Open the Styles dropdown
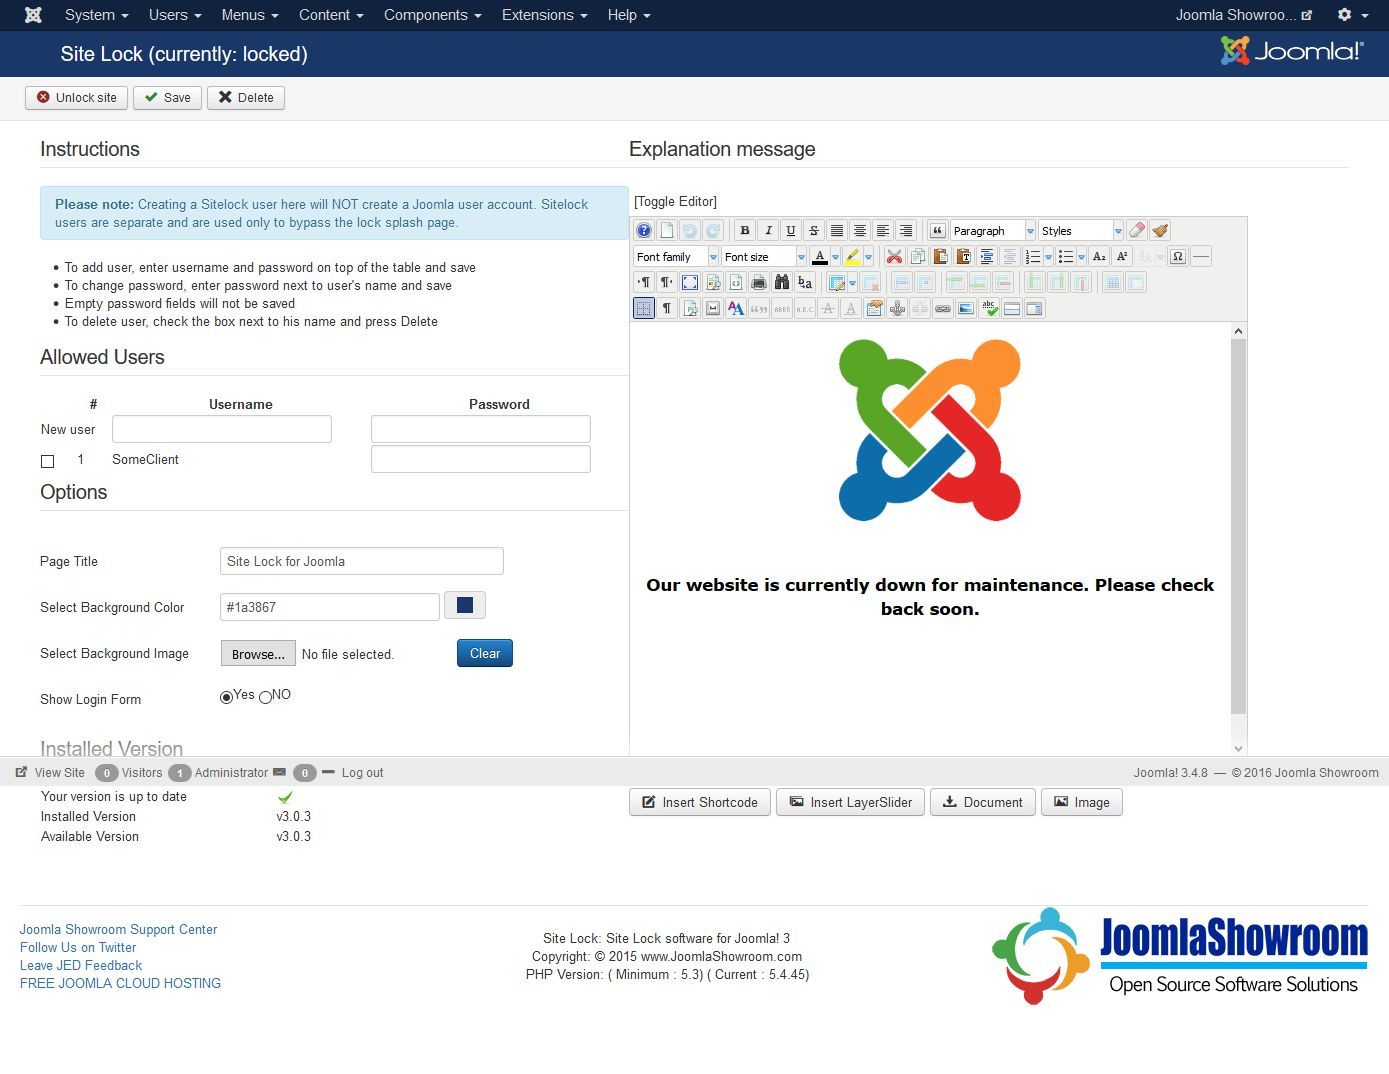This screenshot has height=1074, width=1389. (x=1081, y=230)
